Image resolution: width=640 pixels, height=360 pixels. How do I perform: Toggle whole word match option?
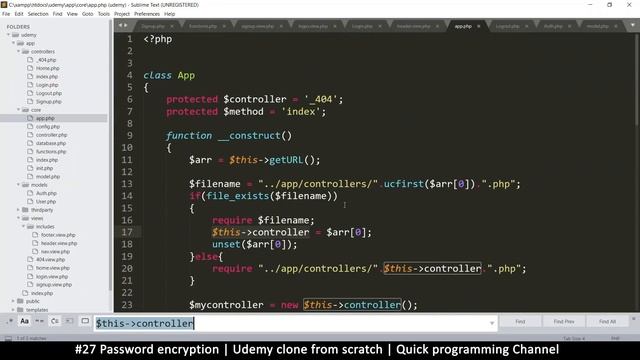39,321
